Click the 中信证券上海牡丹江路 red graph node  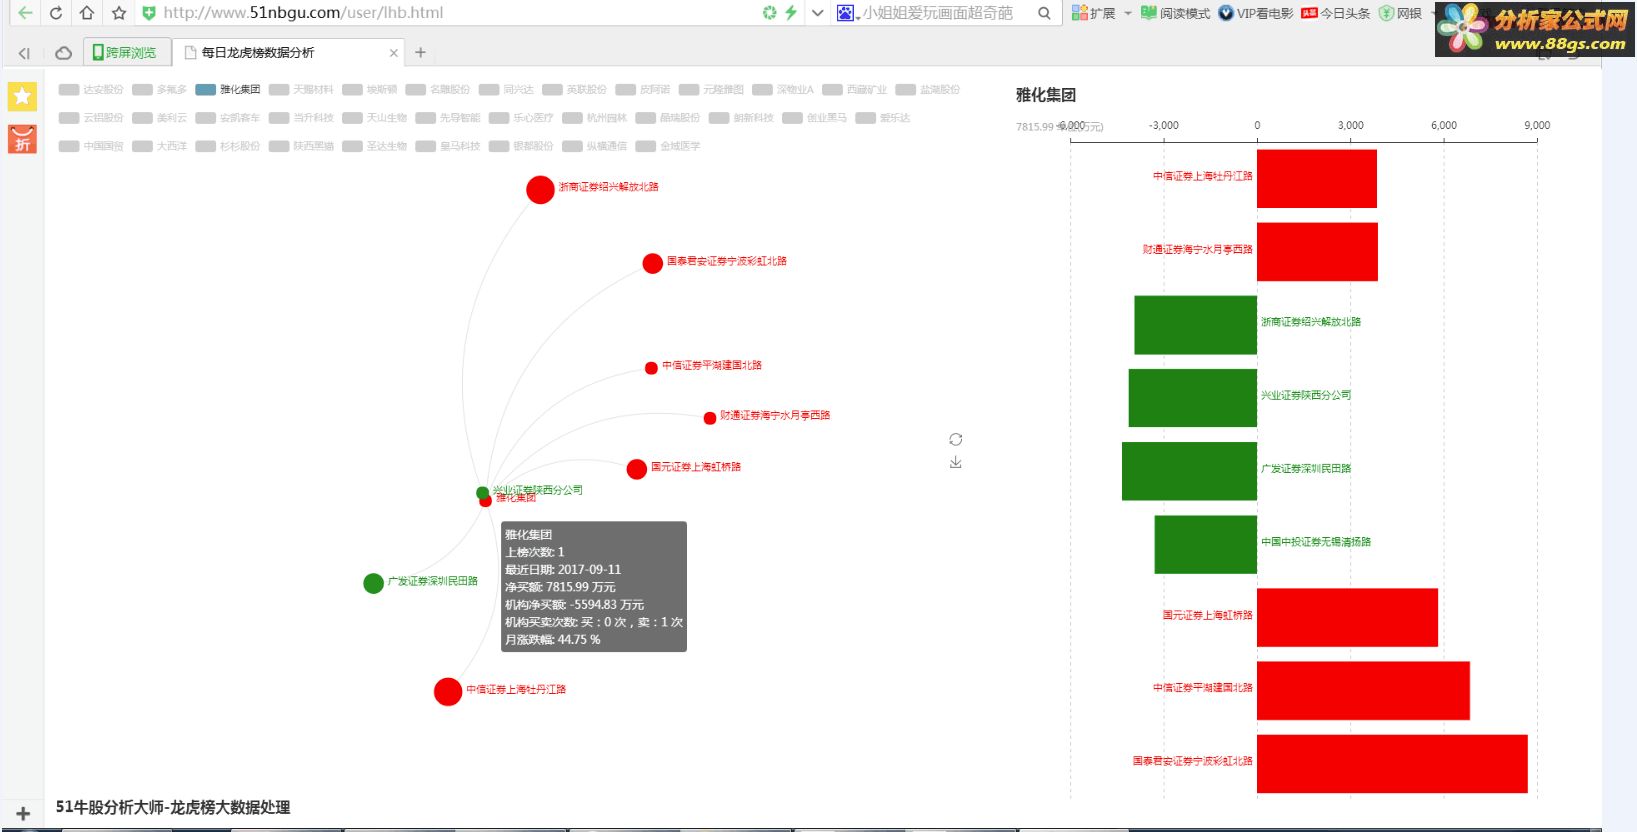(448, 691)
